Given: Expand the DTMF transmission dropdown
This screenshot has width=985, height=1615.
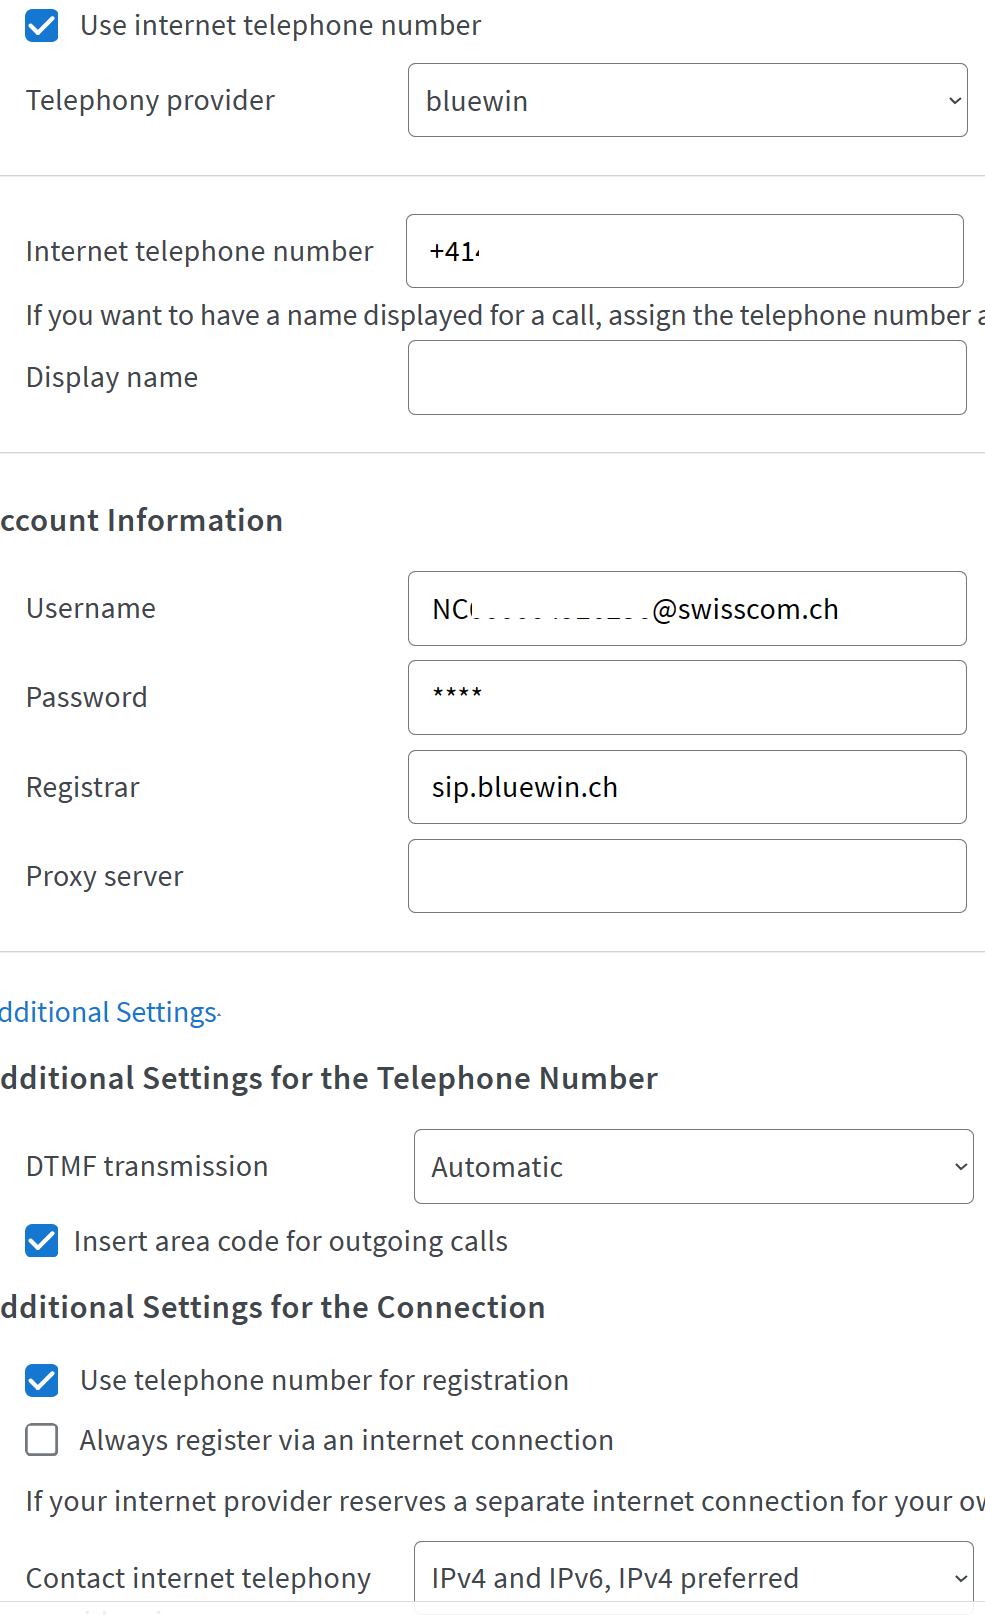Looking at the screenshot, I should tap(693, 1166).
